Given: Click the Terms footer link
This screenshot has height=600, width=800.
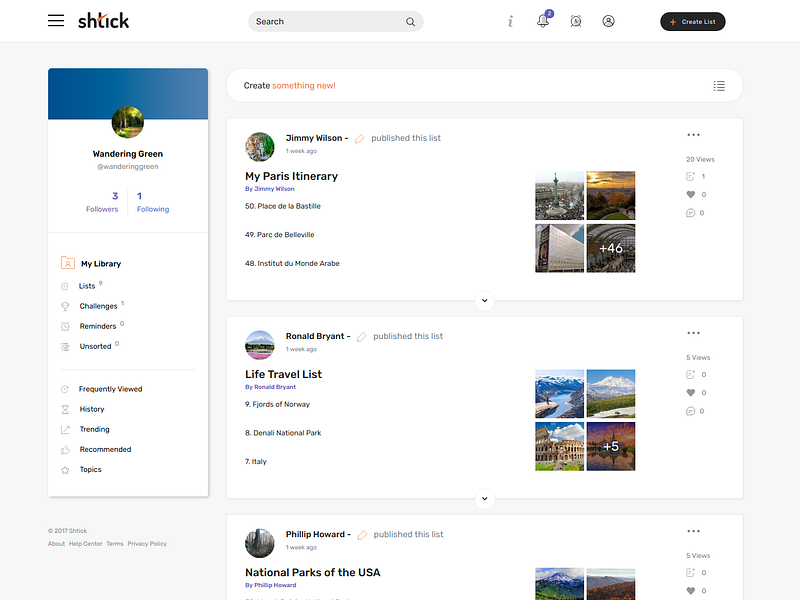Looking at the screenshot, I should pyautogui.click(x=115, y=544).
